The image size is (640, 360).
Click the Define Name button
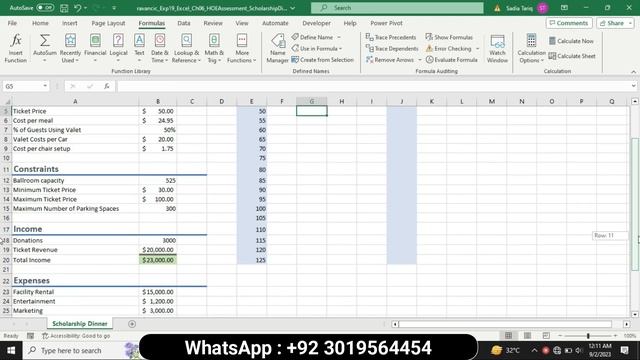[x=313, y=37]
